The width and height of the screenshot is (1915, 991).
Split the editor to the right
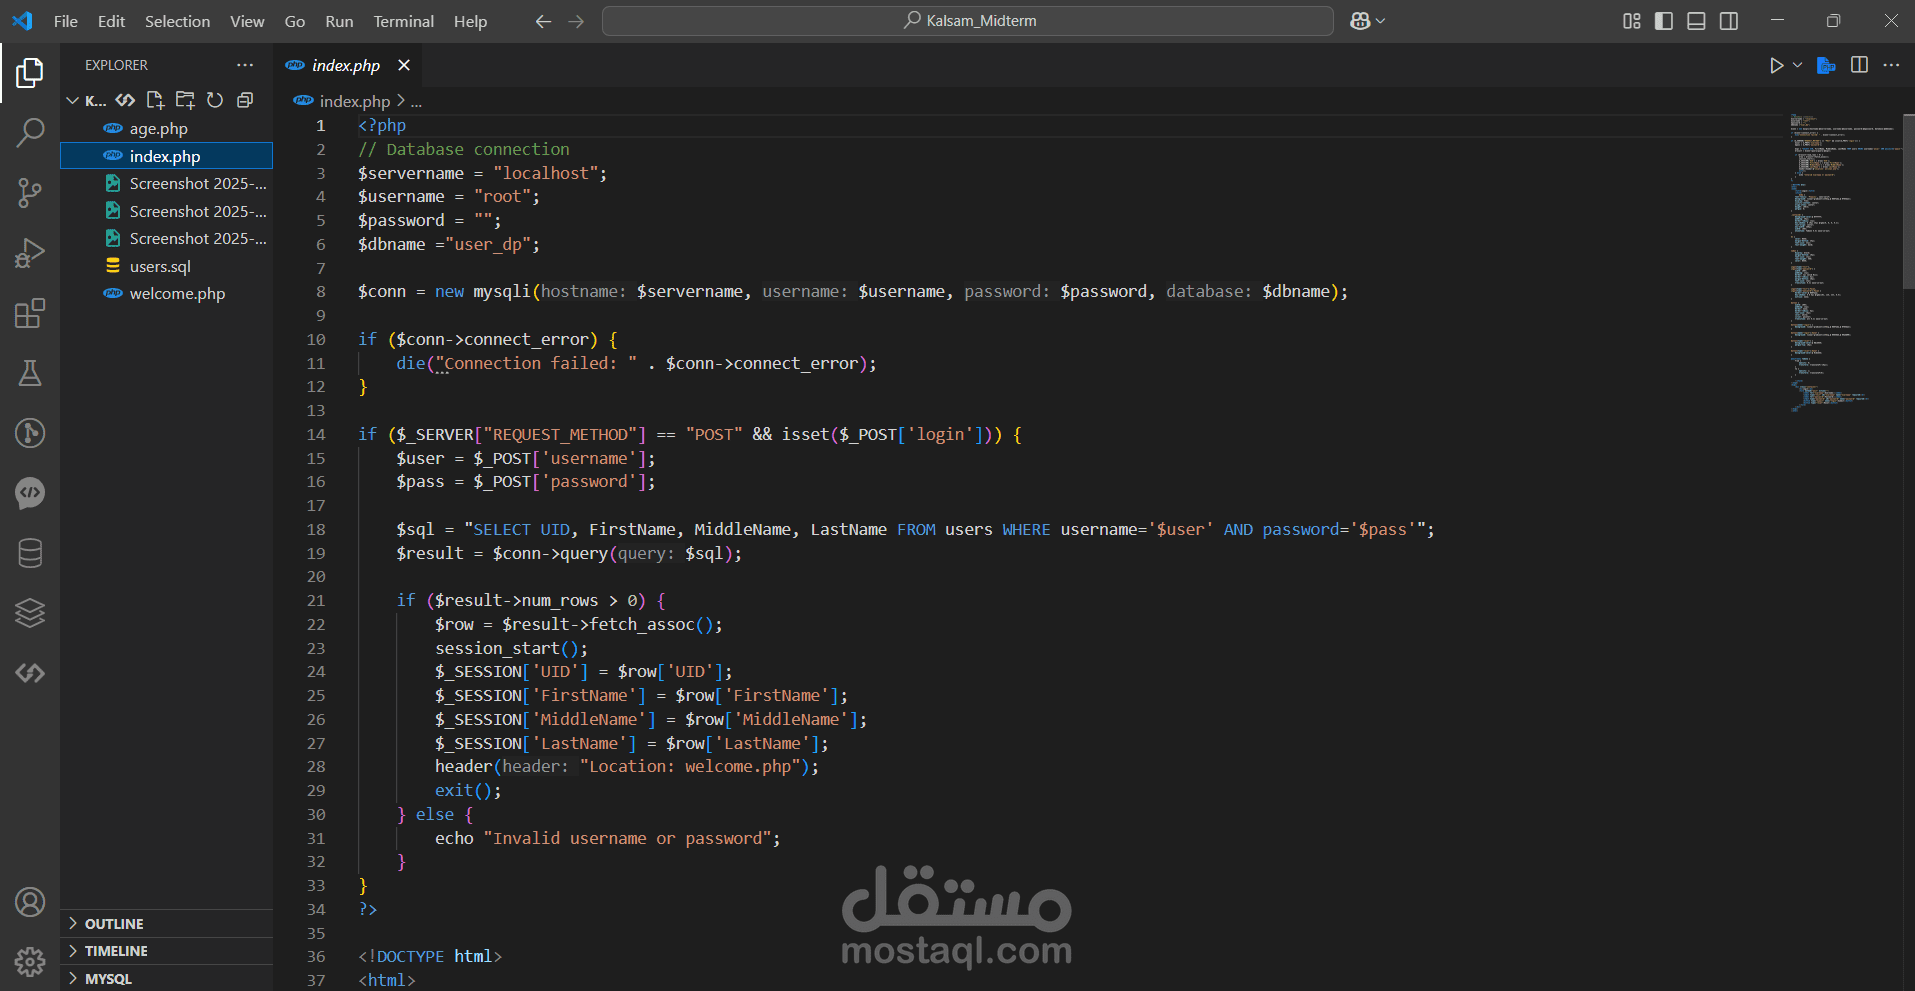coord(1859,65)
